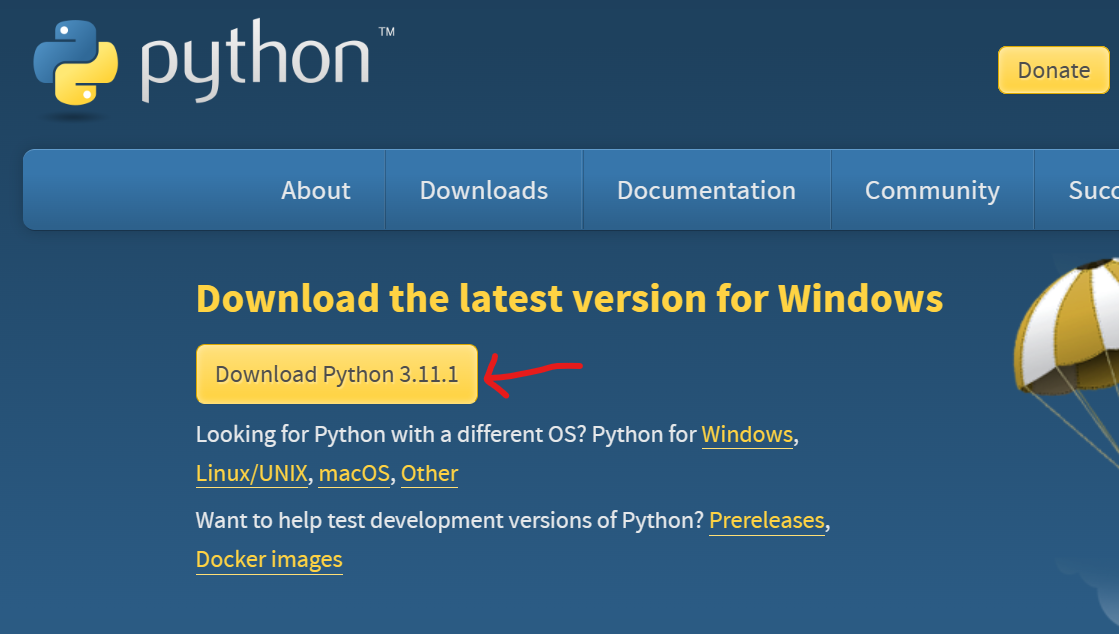Click 'Download the latest version for Windows' heading
The height and width of the screenshot is (634, 1119).
pos(569,298)
